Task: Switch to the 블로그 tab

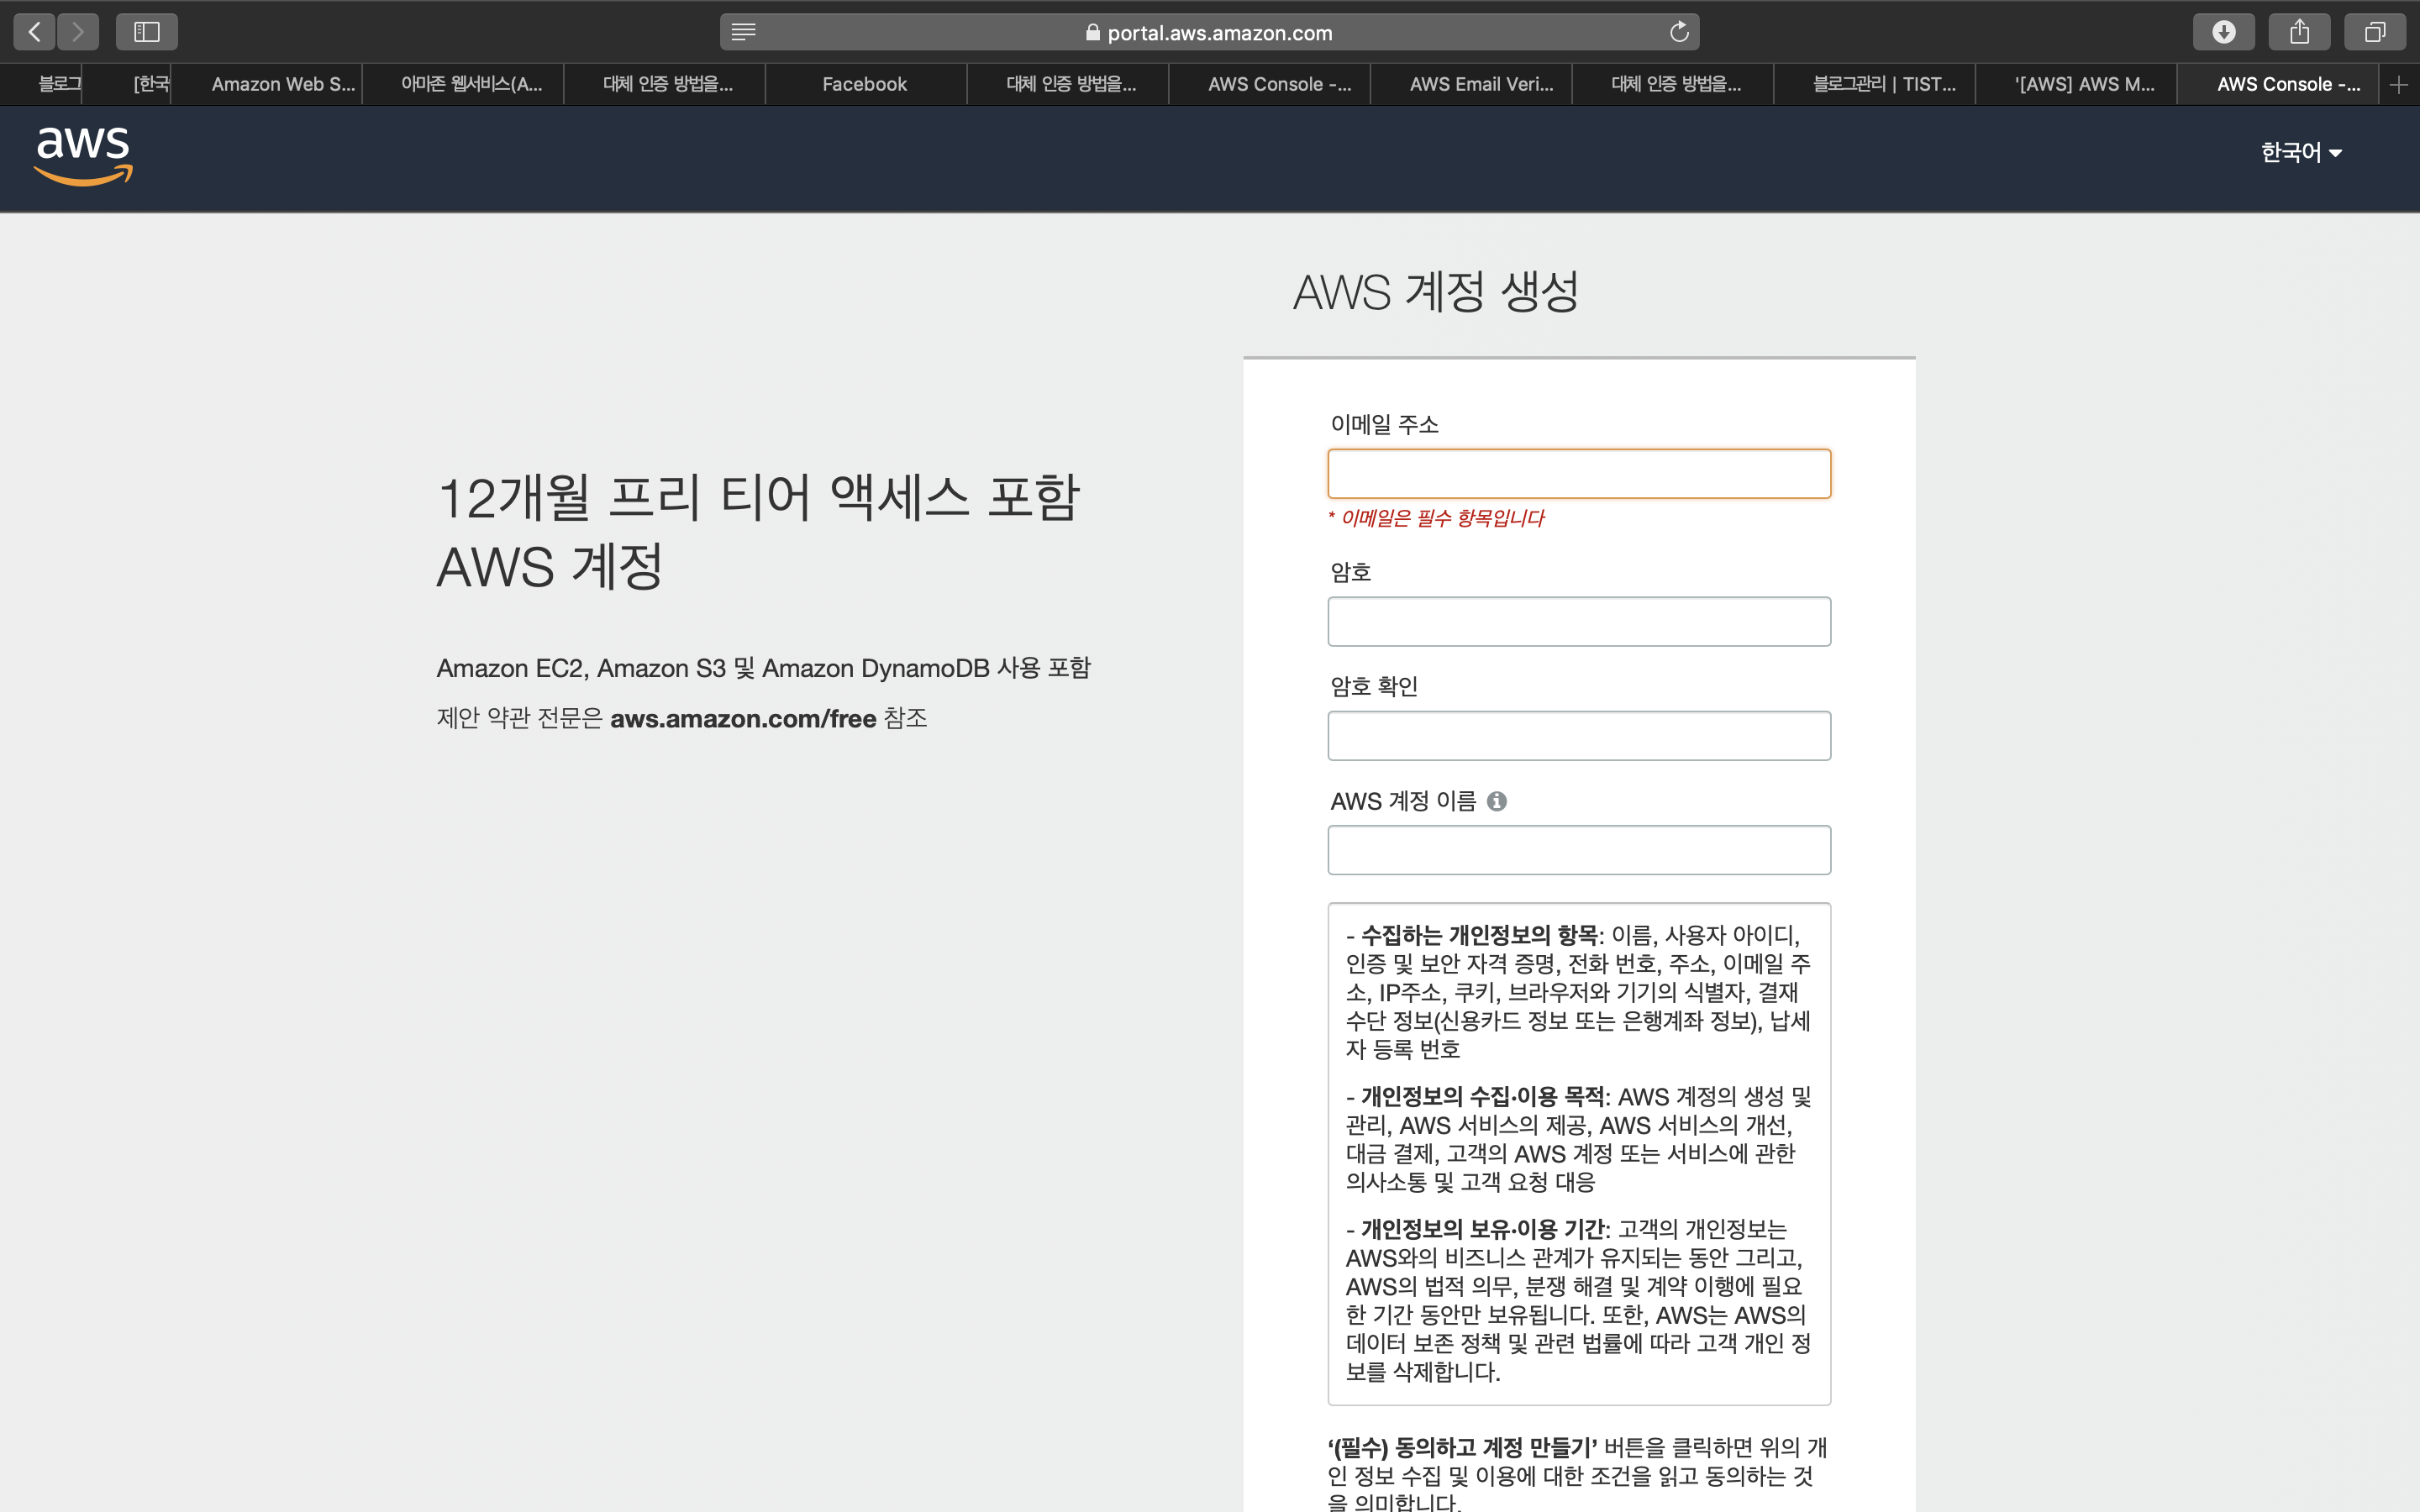Action: [x=42, y=84]
